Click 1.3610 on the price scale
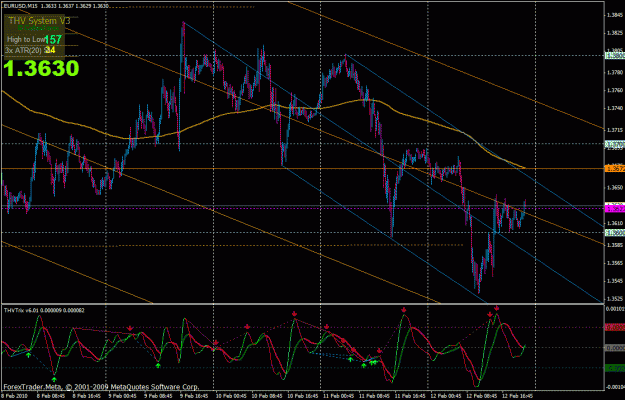This screenshot has width=625, height=400. (614, 223)
